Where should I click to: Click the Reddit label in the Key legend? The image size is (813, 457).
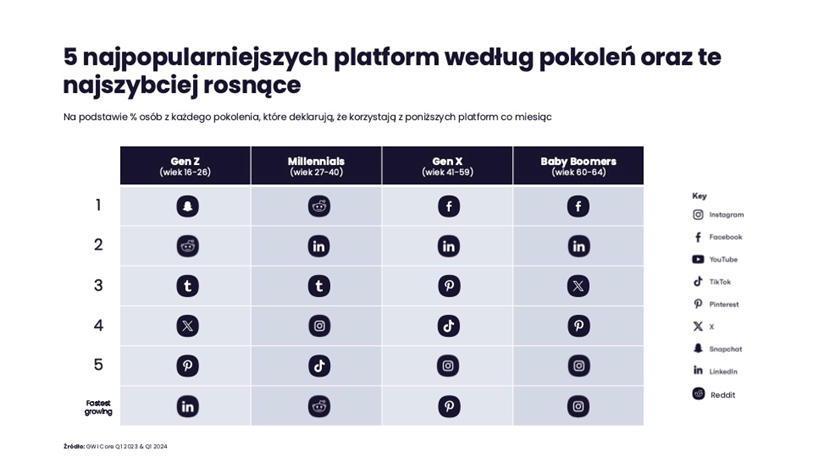pos(722,395)
